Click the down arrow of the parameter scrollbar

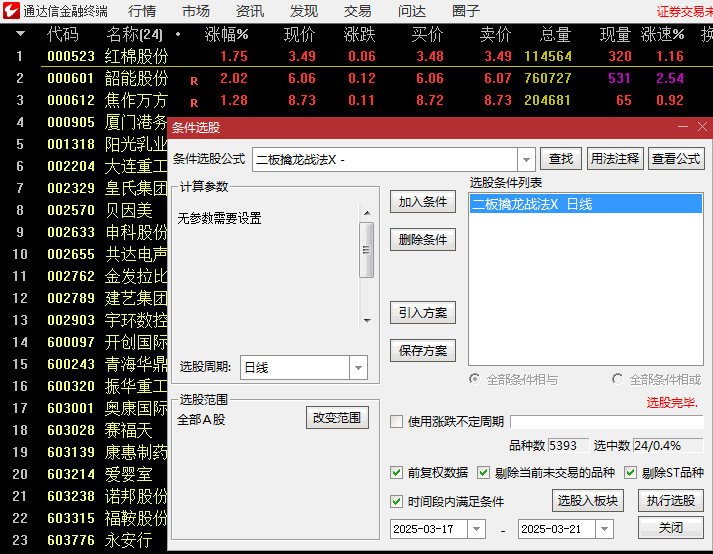[x=367, y=321]
